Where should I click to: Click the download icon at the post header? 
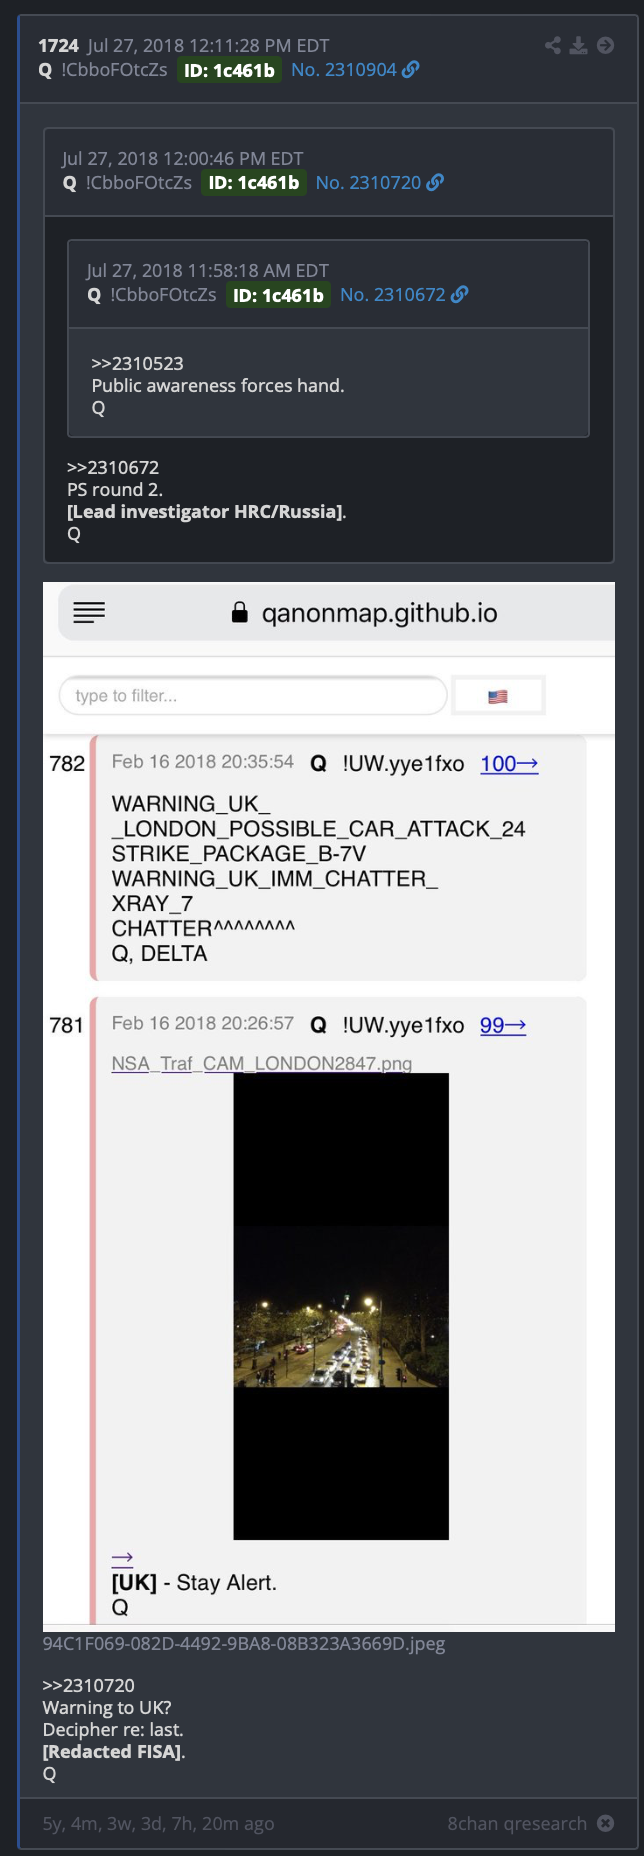(x=579, y=45)
